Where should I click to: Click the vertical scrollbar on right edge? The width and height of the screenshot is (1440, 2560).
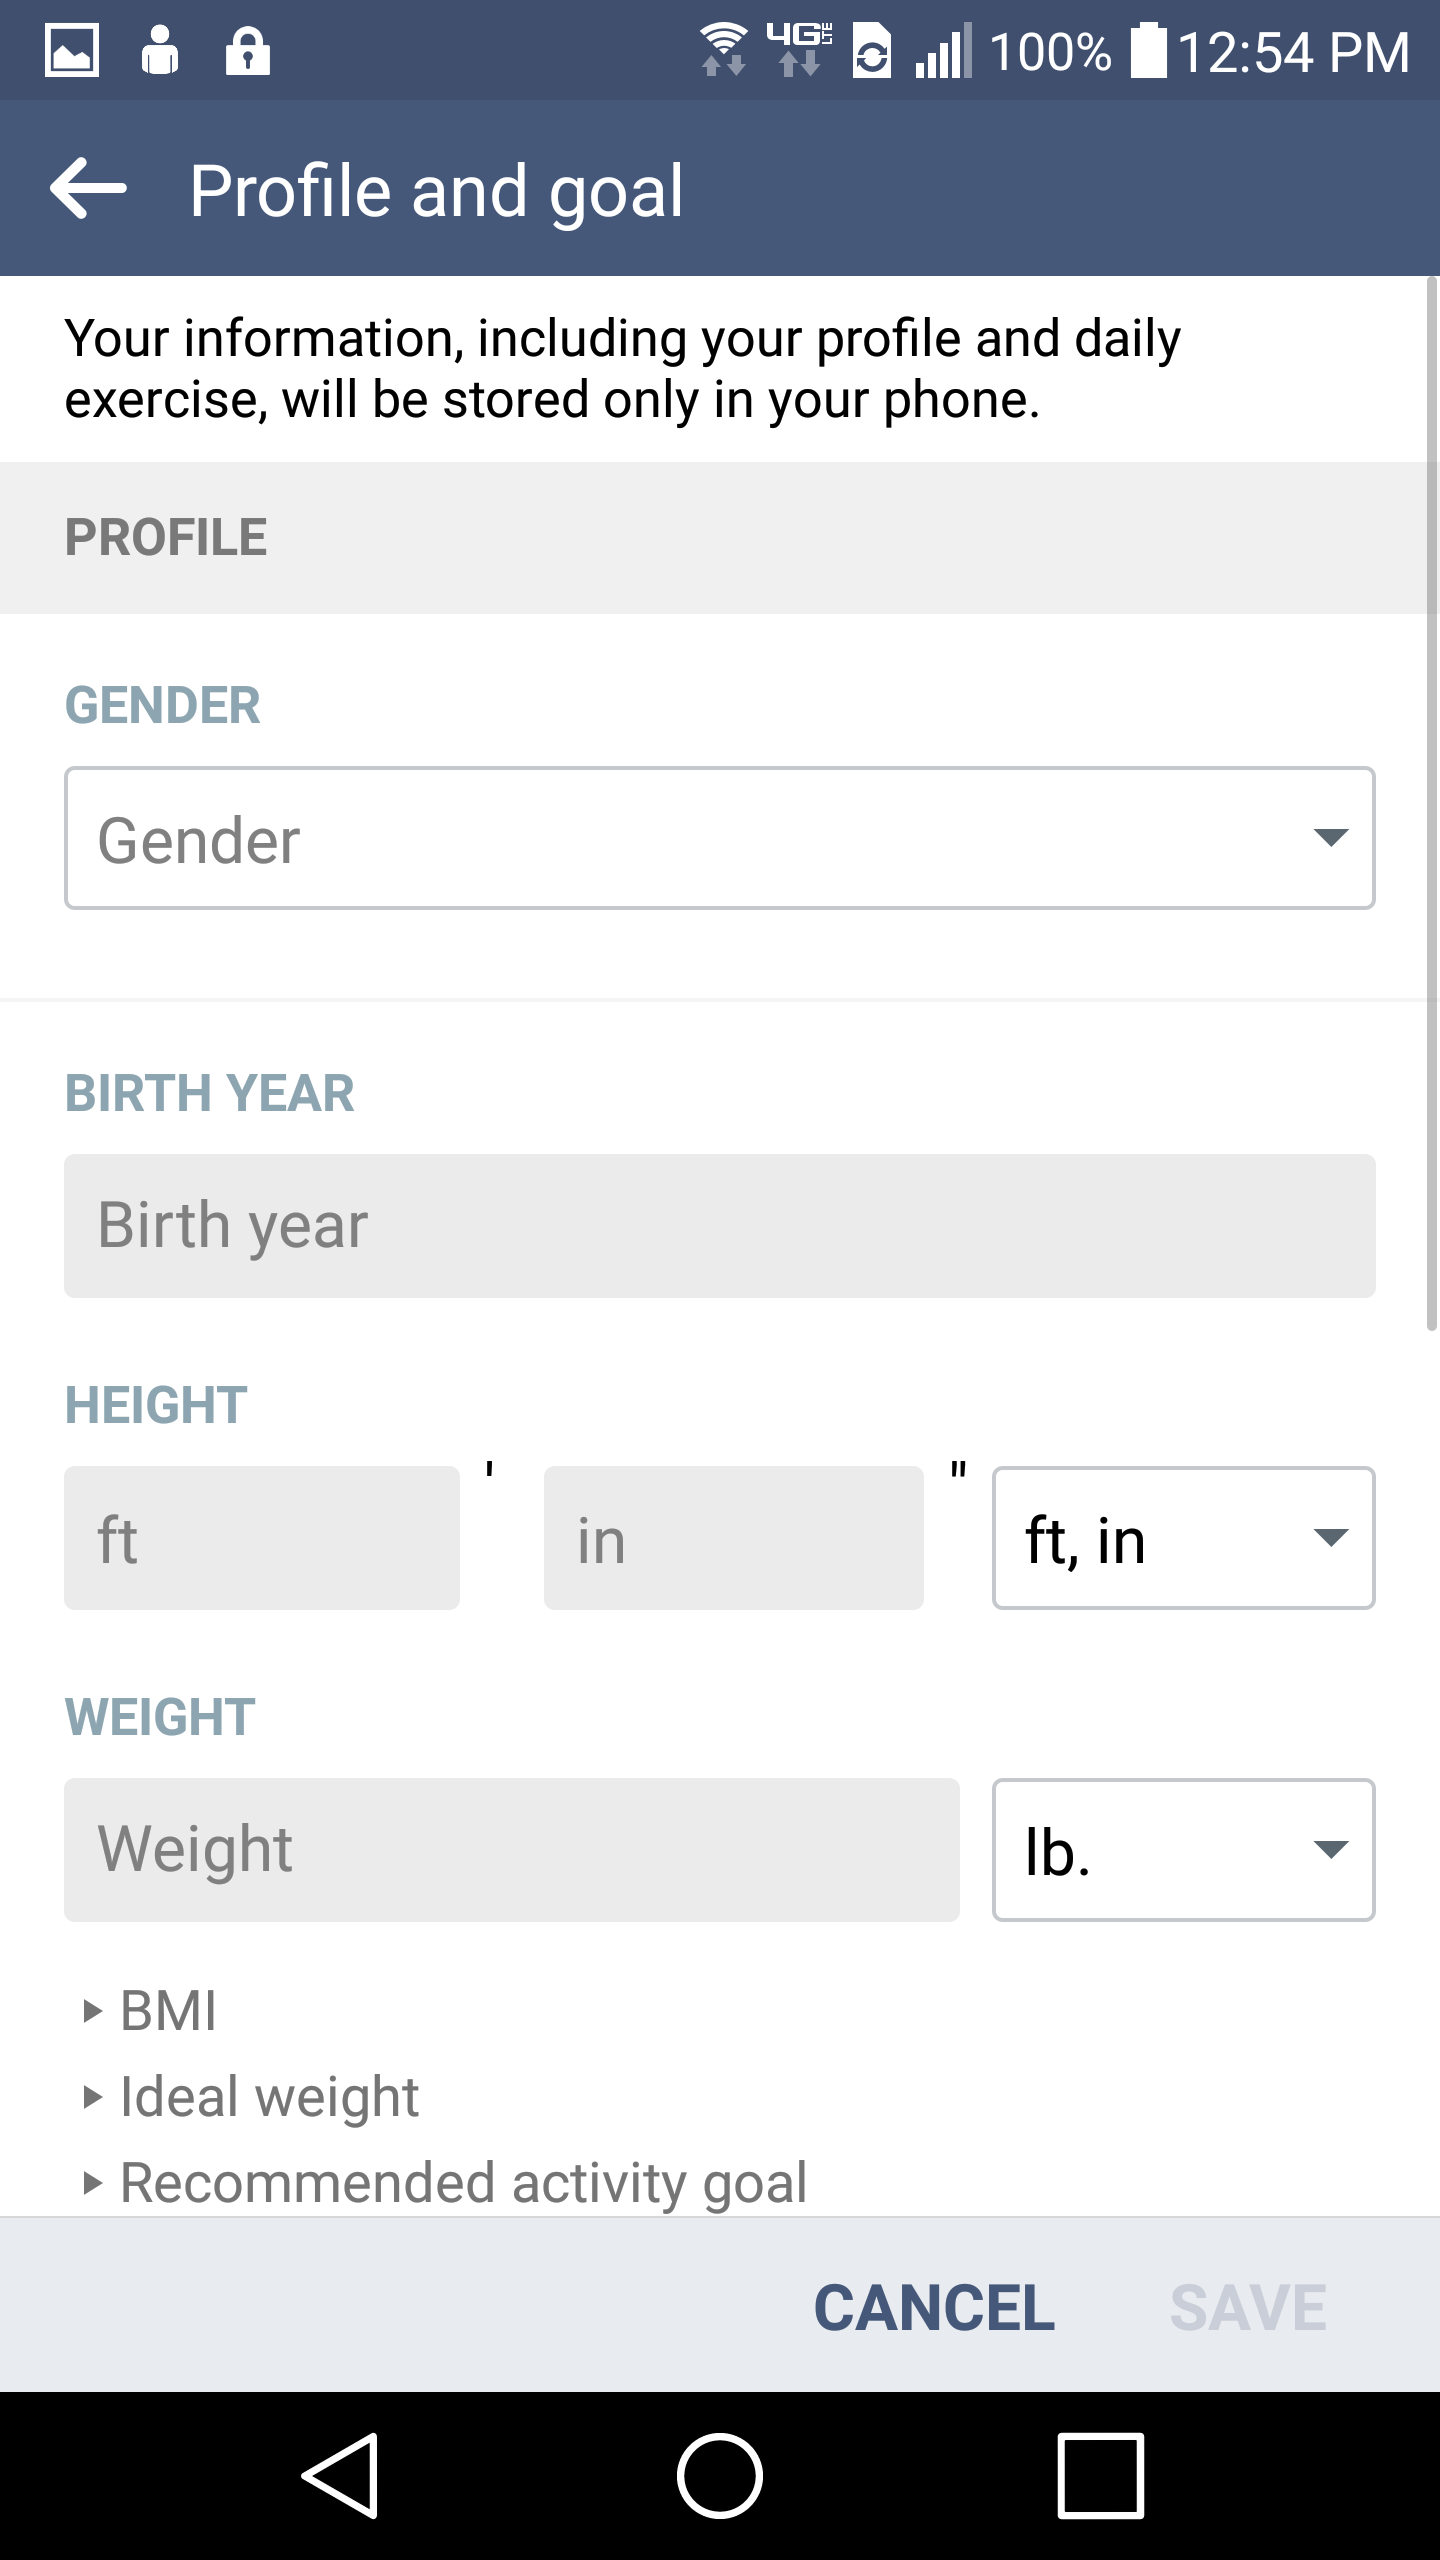click(x=1432, y=804)
